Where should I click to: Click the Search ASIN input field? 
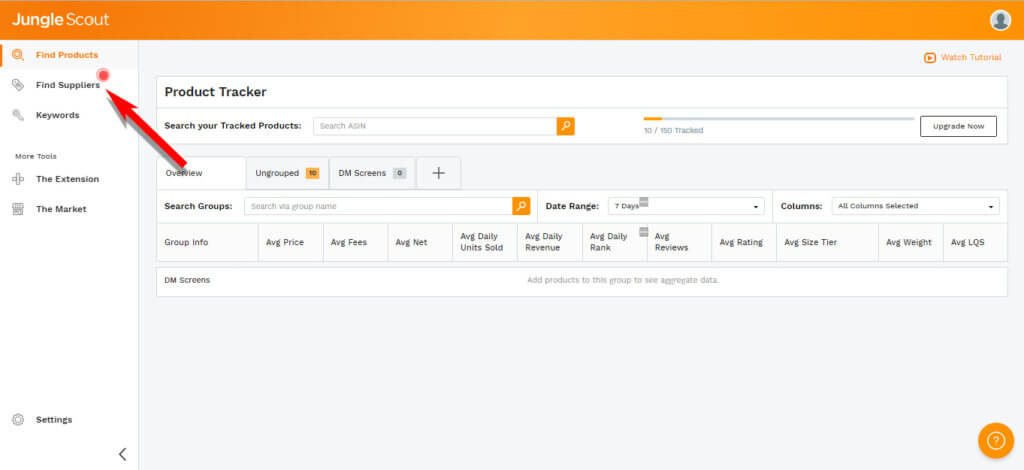point(435,126)
